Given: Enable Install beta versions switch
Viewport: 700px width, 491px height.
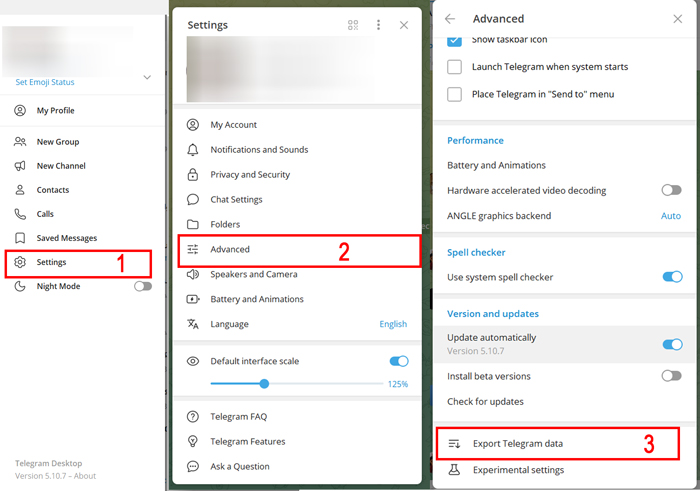Looking at the screenshot, I should click(x=672, y=376).
